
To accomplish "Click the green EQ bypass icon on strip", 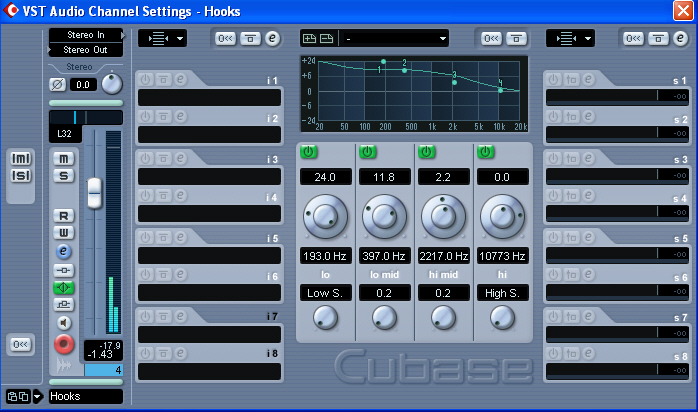I will coord(64,287).
